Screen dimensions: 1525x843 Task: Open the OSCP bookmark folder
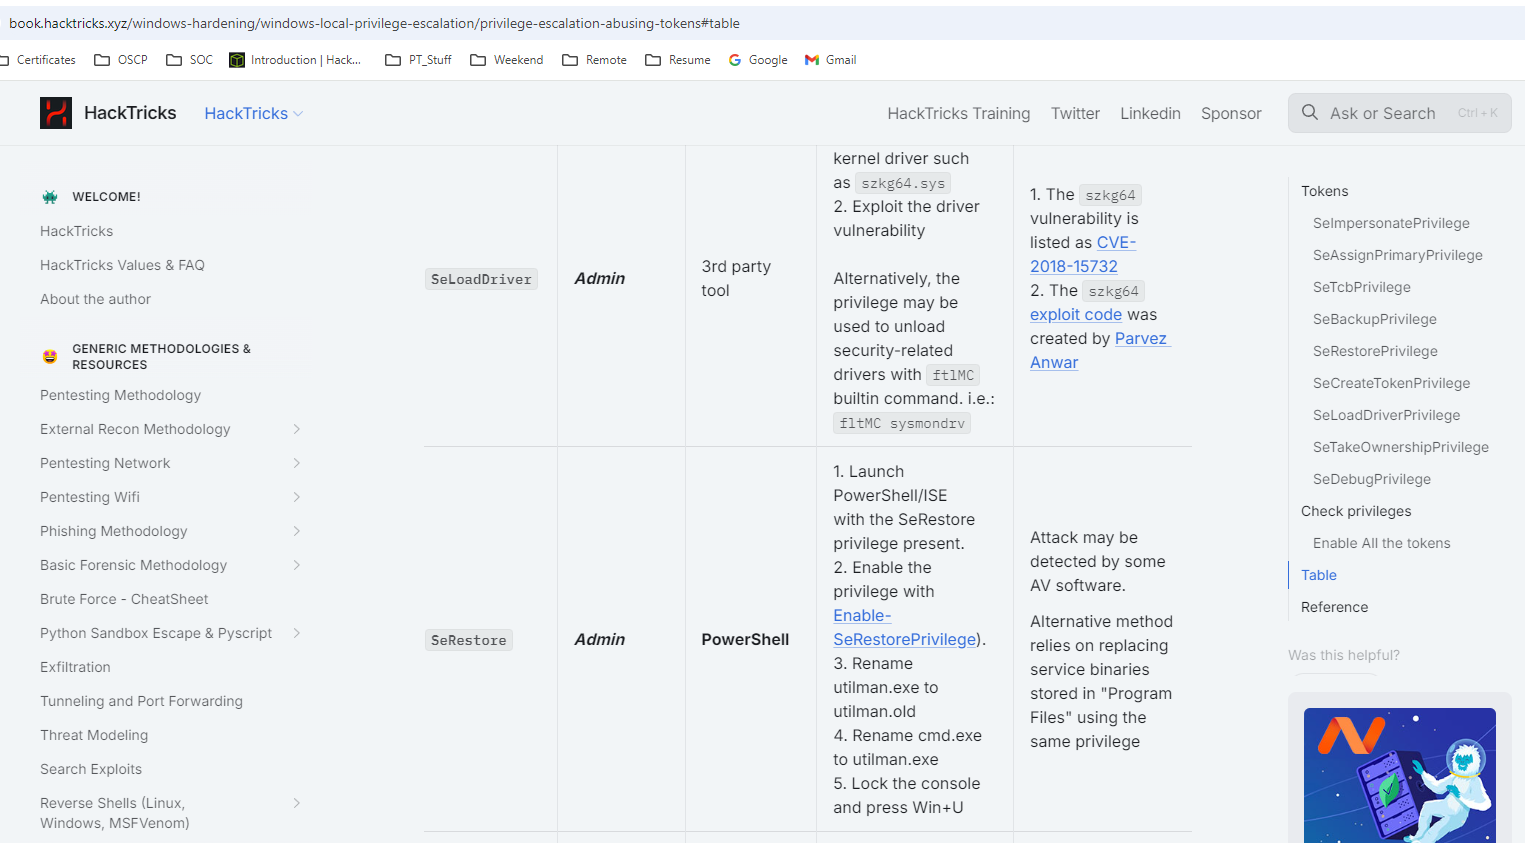tap(121, 60)
